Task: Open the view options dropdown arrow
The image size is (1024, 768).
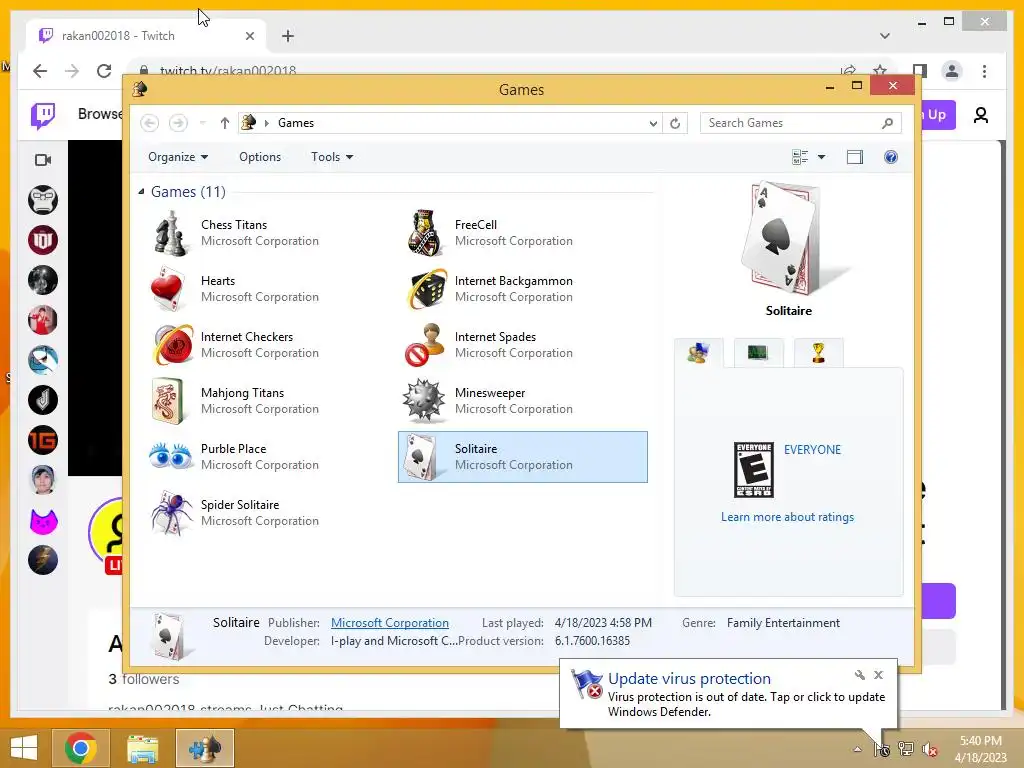Action: pyautogui.click(x=822, y=157)
